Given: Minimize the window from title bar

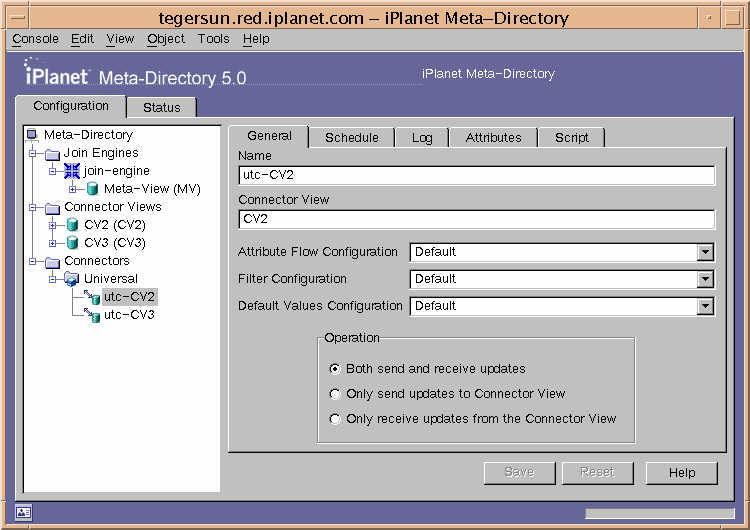Looking at the screenshot, I should 709,18.
